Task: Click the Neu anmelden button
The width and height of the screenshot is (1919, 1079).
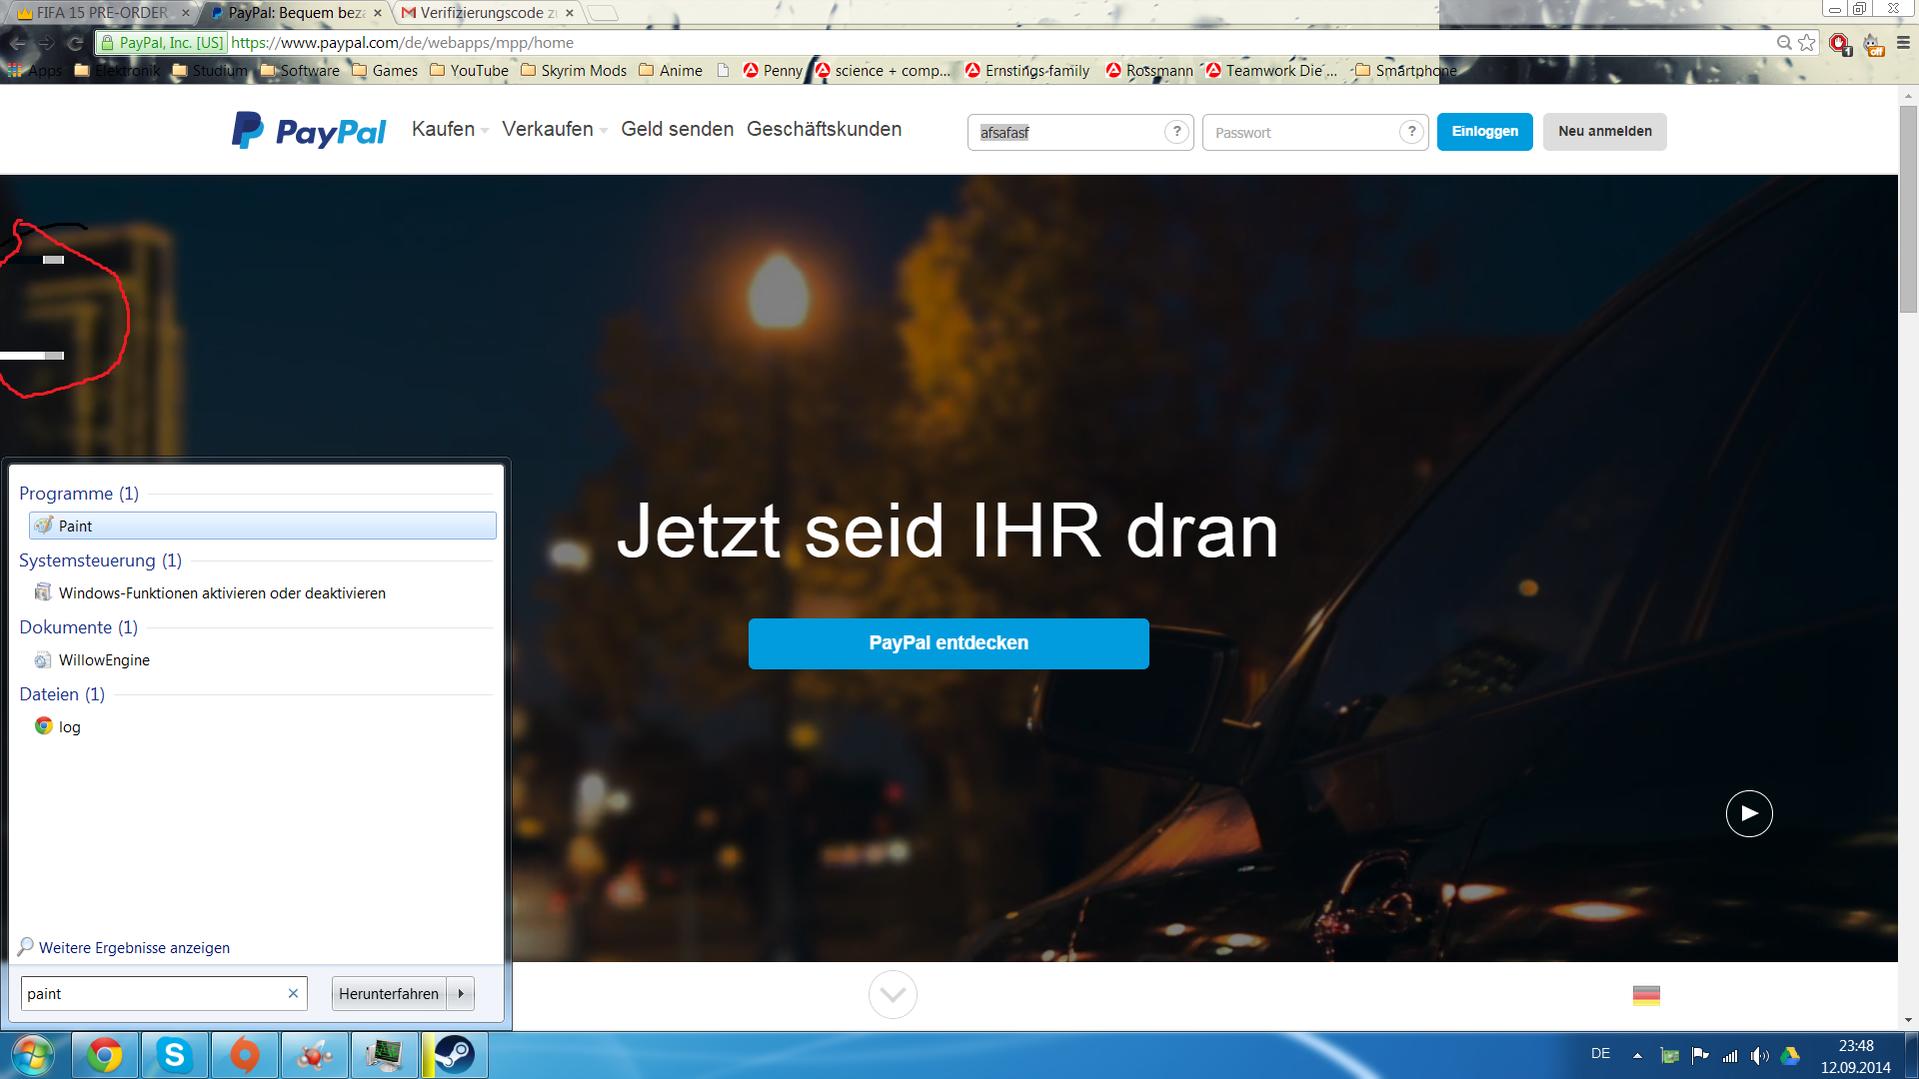Action: (1605, 132)
